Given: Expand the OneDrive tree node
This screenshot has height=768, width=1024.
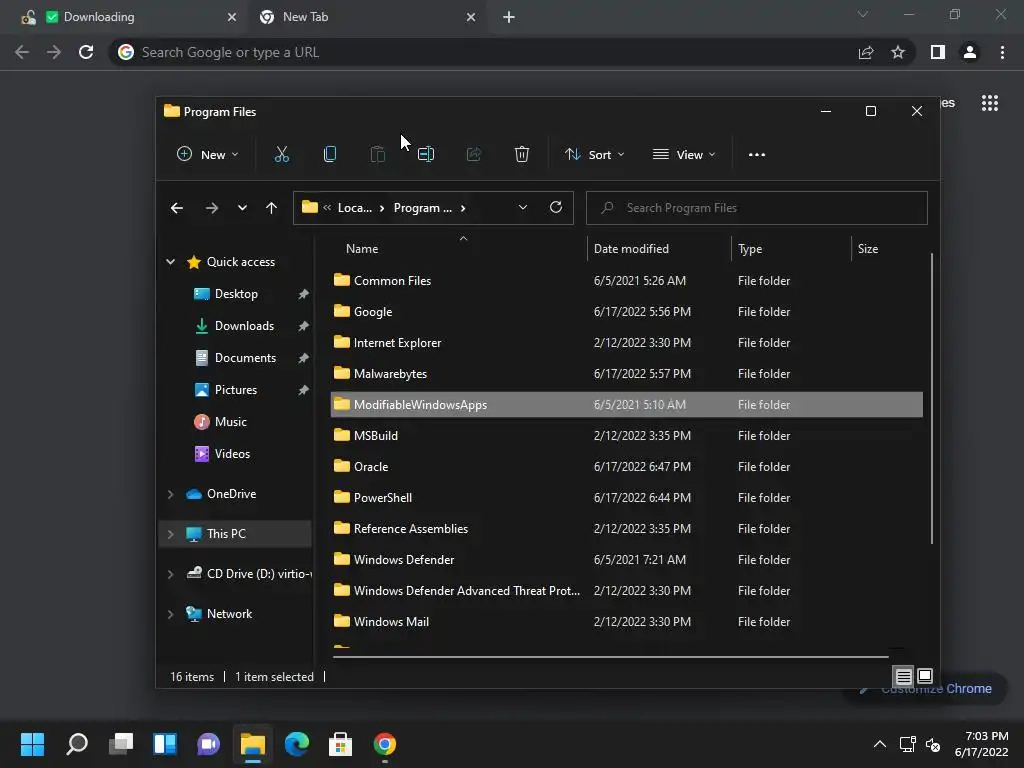Looking at the screenshot, I should 170,494.
